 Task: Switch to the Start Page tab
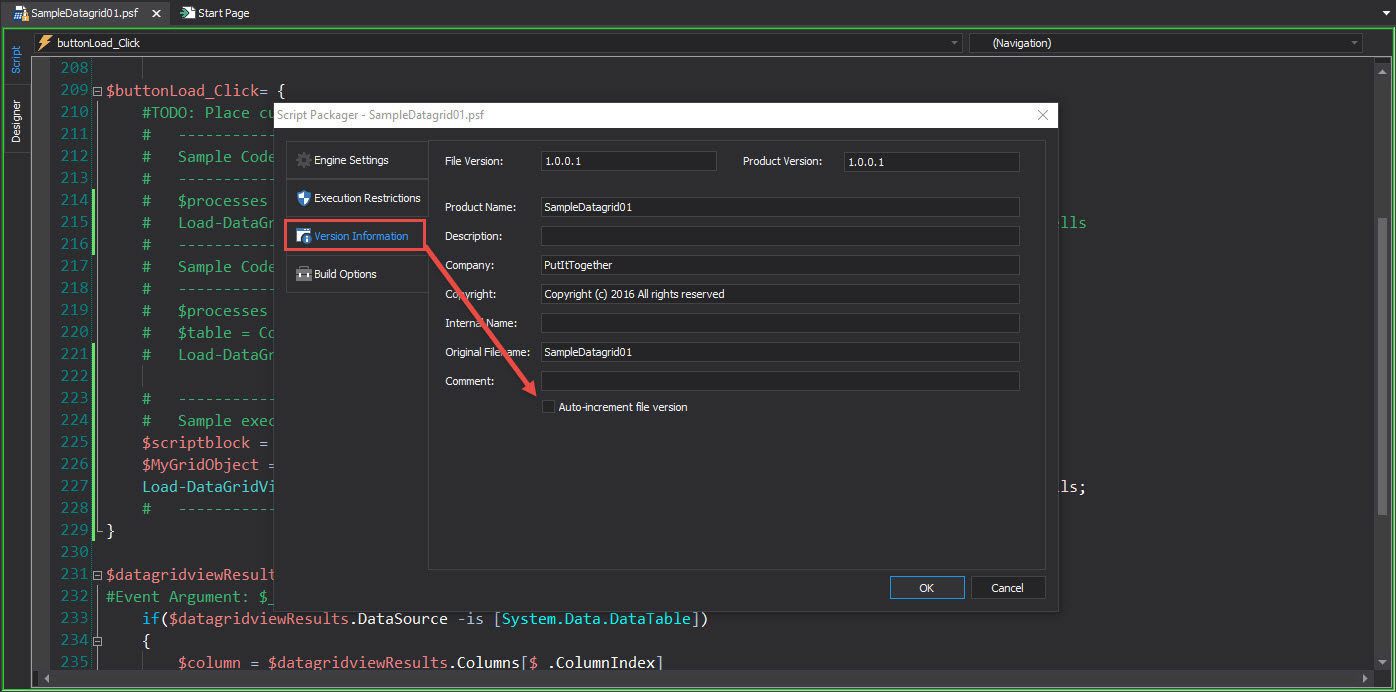[x=215, y=13]
